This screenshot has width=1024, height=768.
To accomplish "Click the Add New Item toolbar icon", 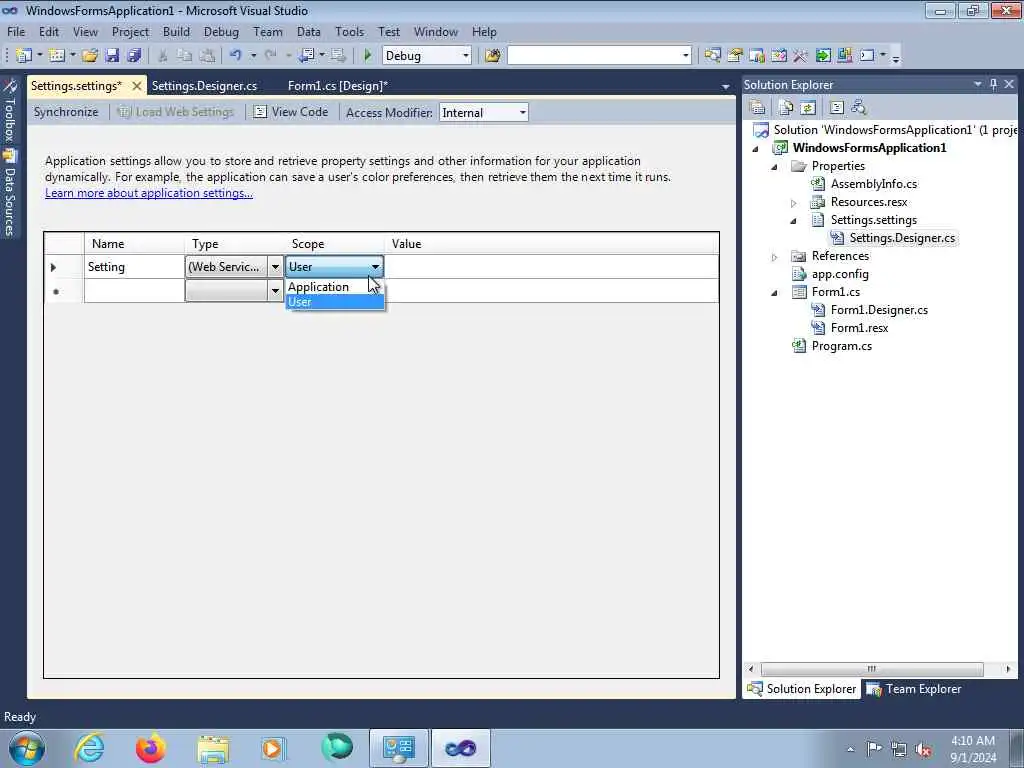I will tap(57, 56).
